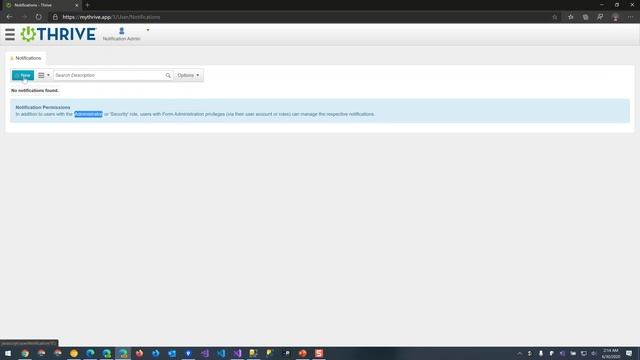Click 'No notifications found.' text
The image size is (640, 360).
35,90
